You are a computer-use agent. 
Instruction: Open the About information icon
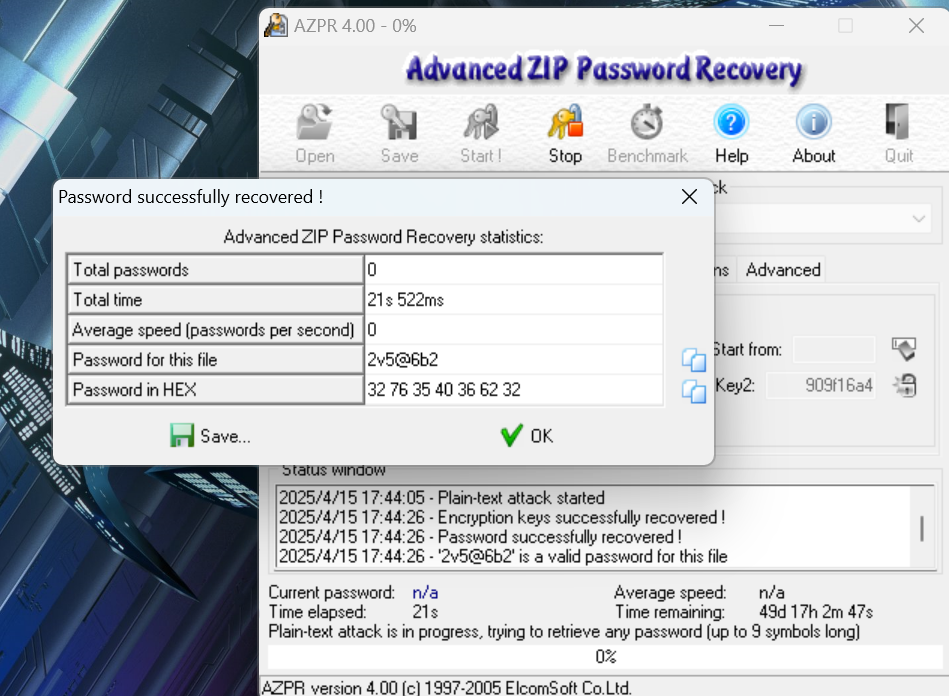813,123
